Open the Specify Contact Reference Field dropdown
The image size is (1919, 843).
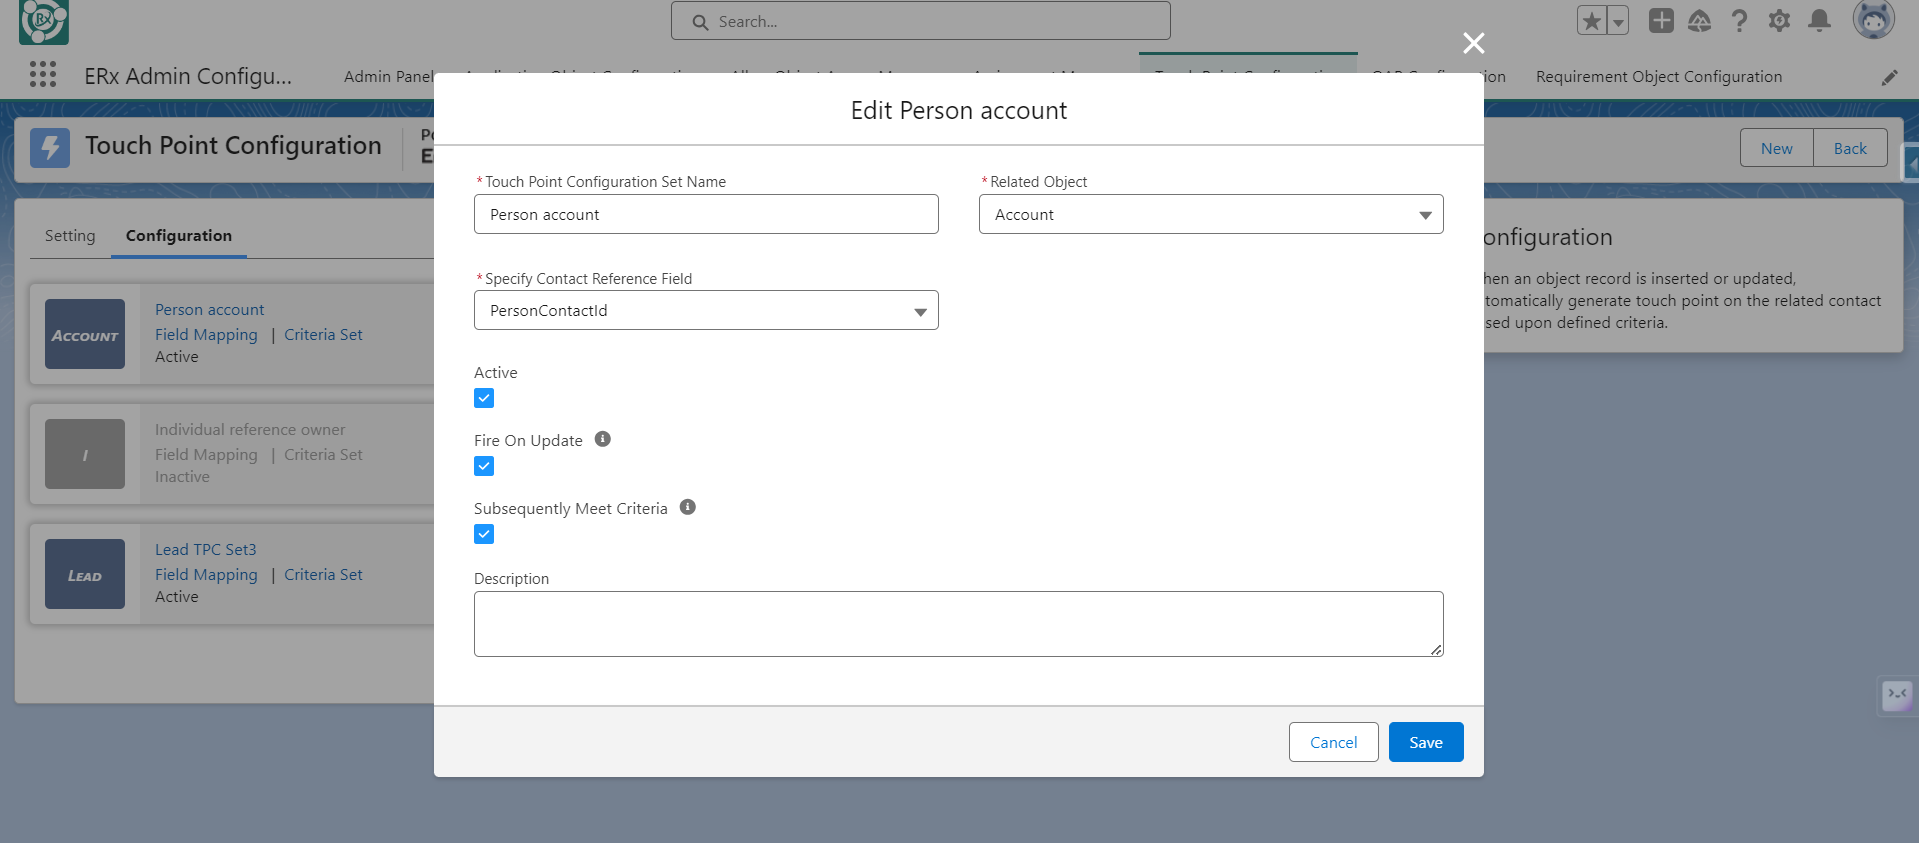705,311
